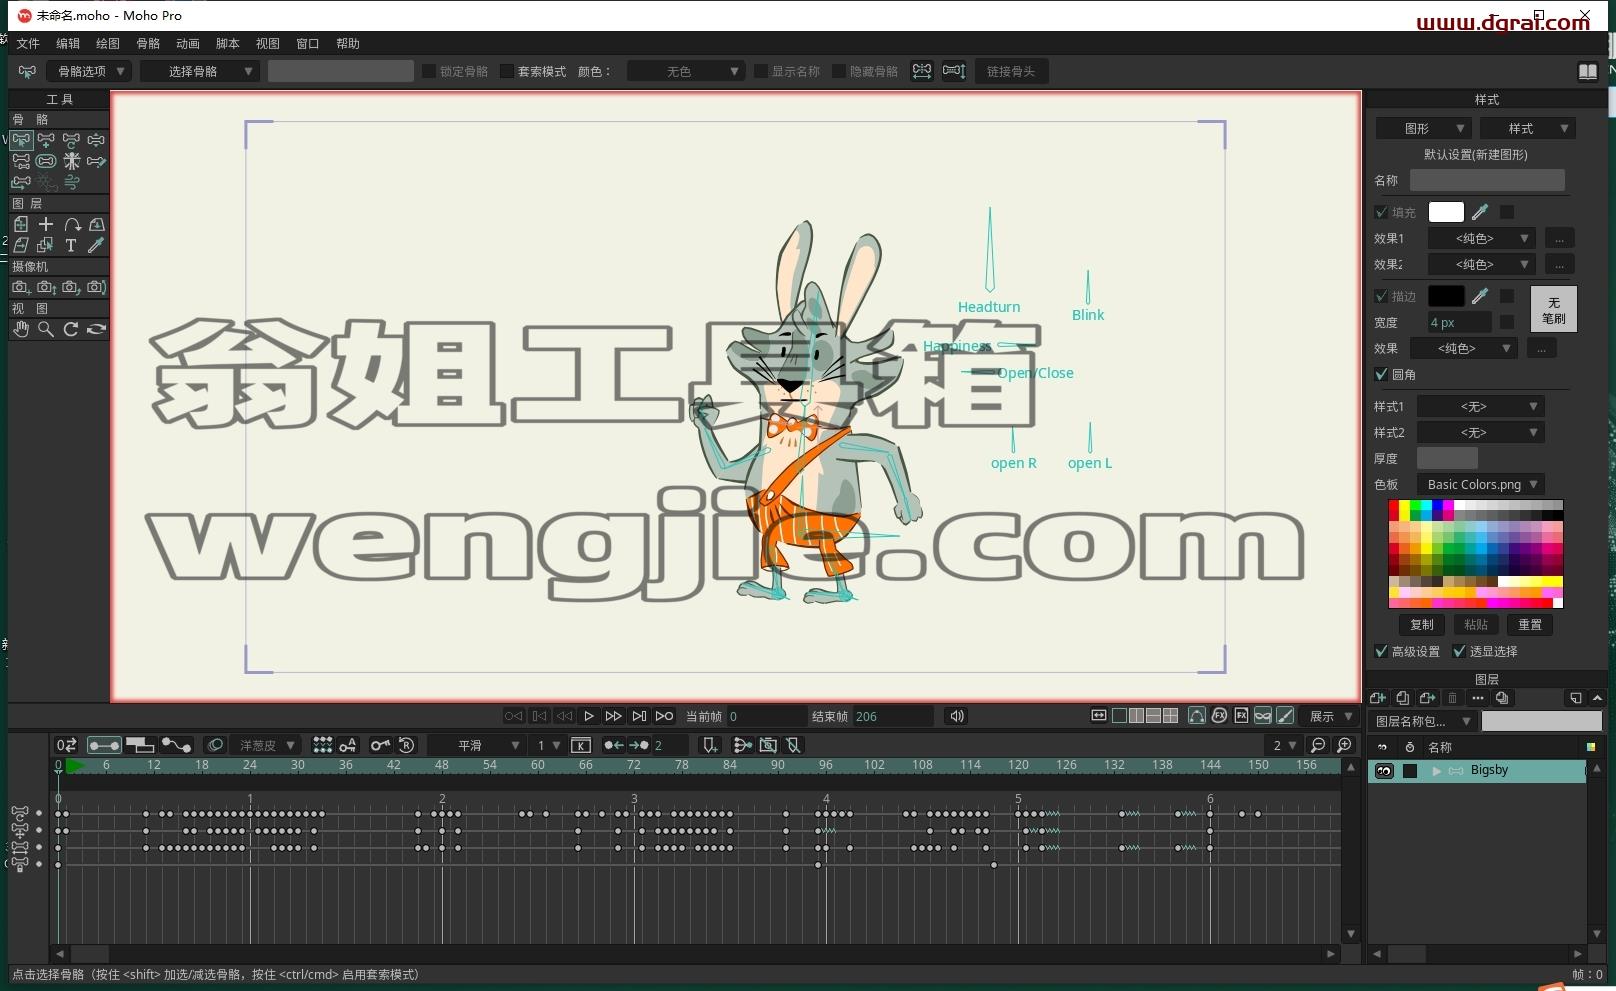The image size is (1616, 991).
Task: Click the black stroke color swatch
Action: (x=1446, y=296)
